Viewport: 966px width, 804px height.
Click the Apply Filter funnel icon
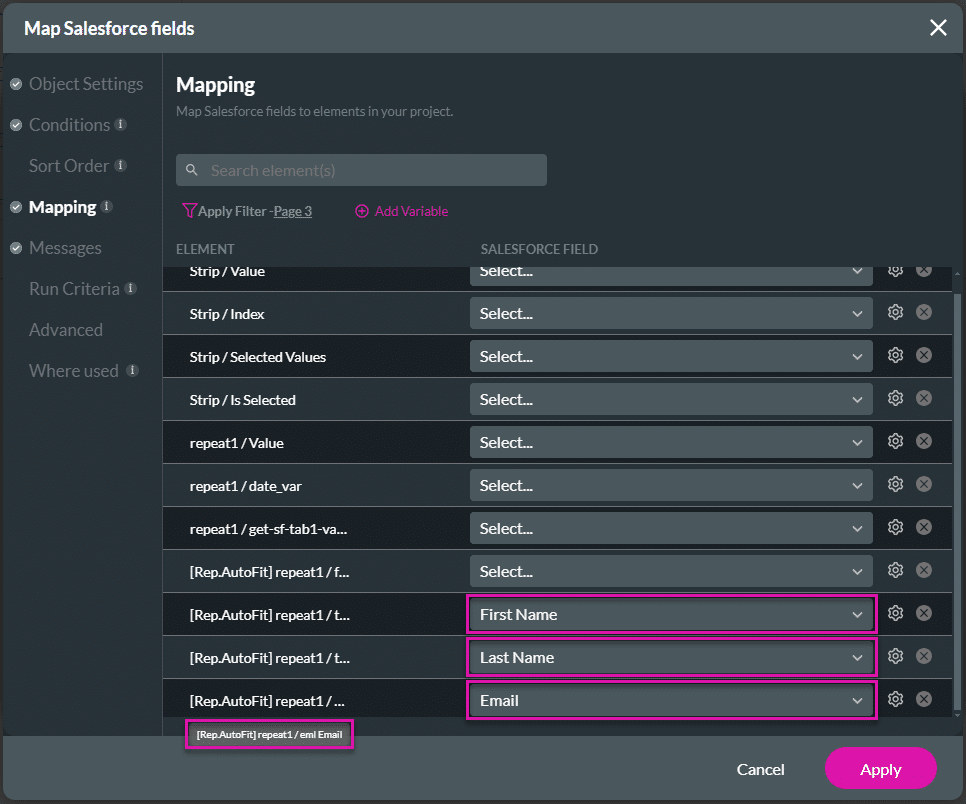tap(189, 211)
